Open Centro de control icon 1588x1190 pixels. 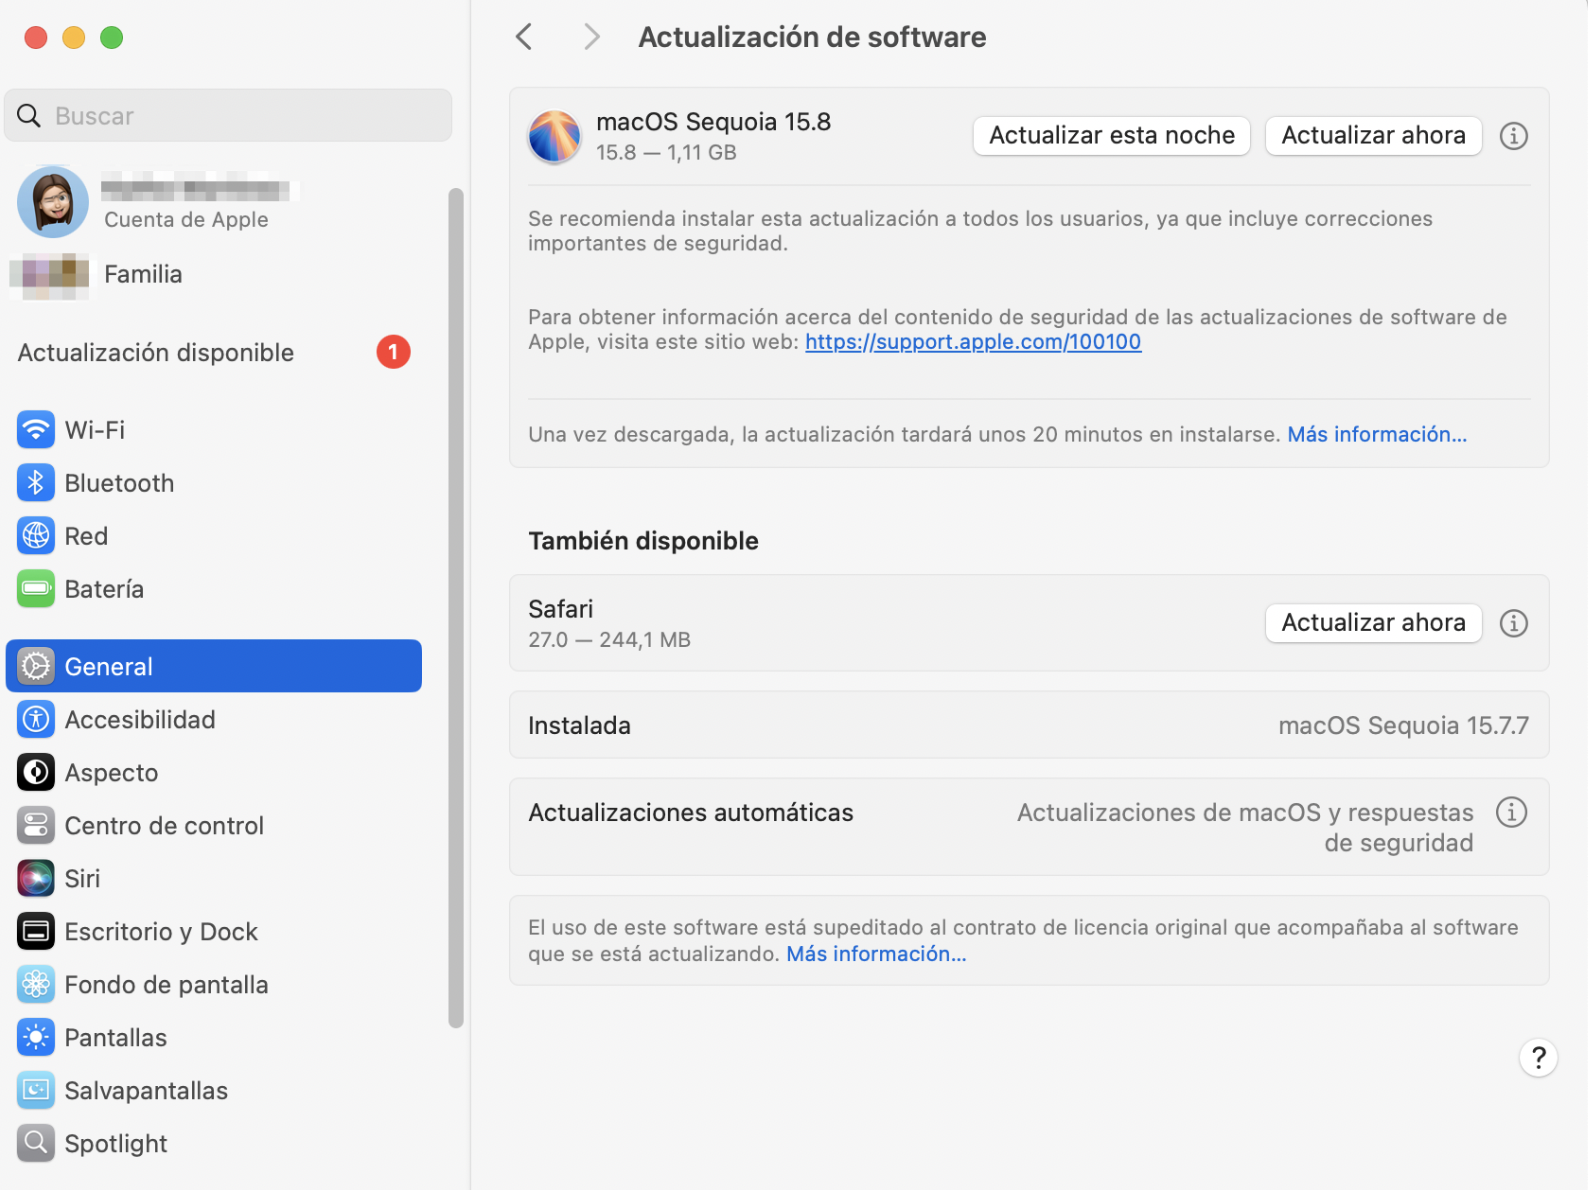click(36, 825)
